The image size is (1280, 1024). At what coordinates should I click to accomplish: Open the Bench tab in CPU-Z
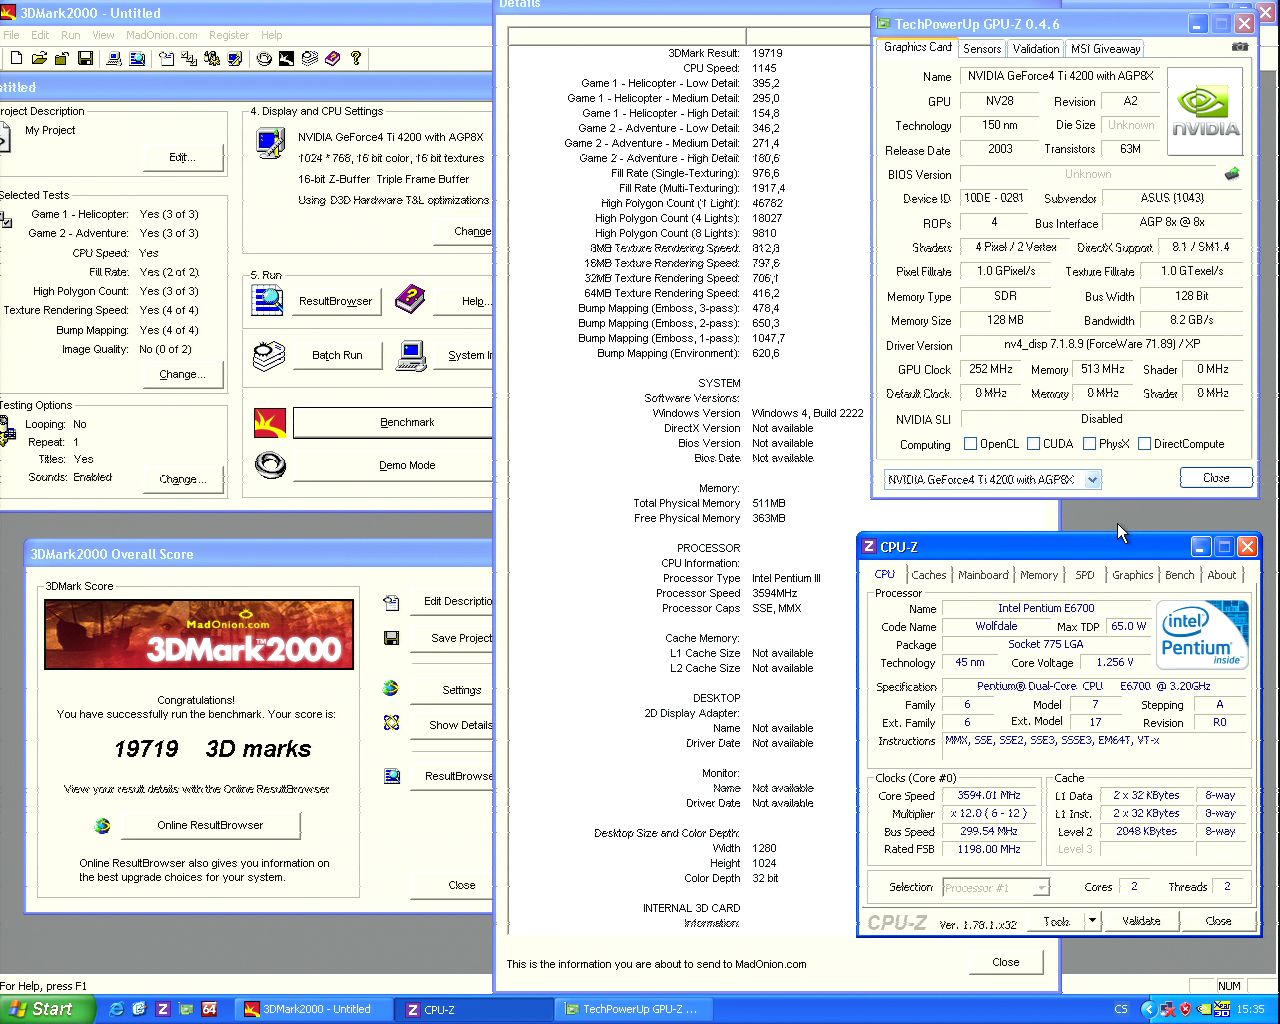[x=1179, y=575]
